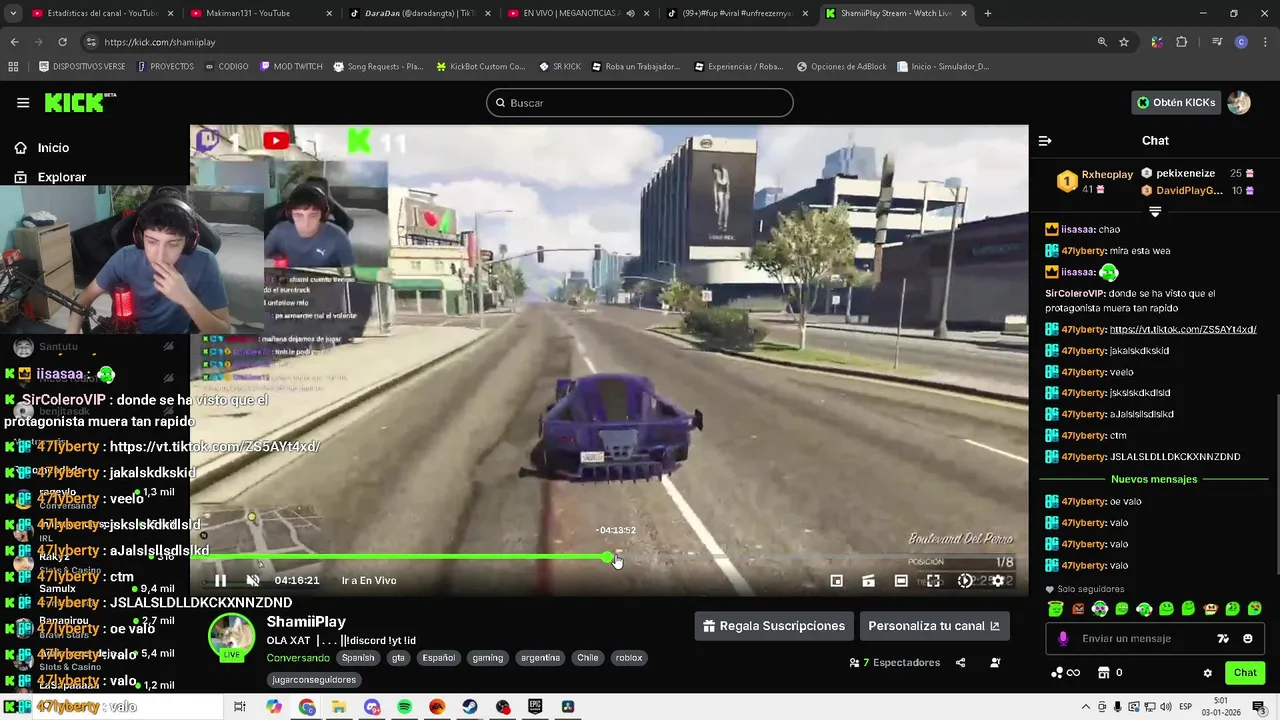
Task: Focus the Buscar search field
Action: coord(640,103)
